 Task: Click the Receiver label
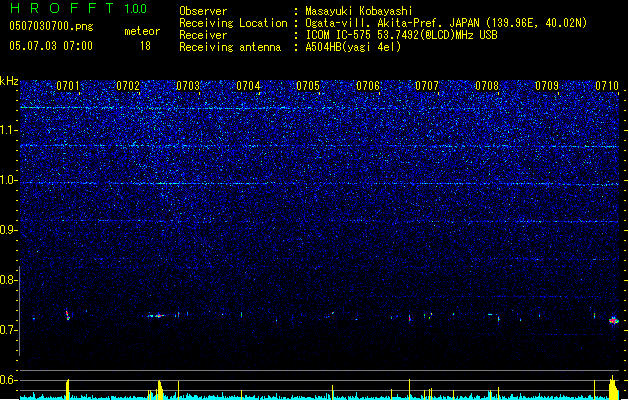click(x=203, y=35)
